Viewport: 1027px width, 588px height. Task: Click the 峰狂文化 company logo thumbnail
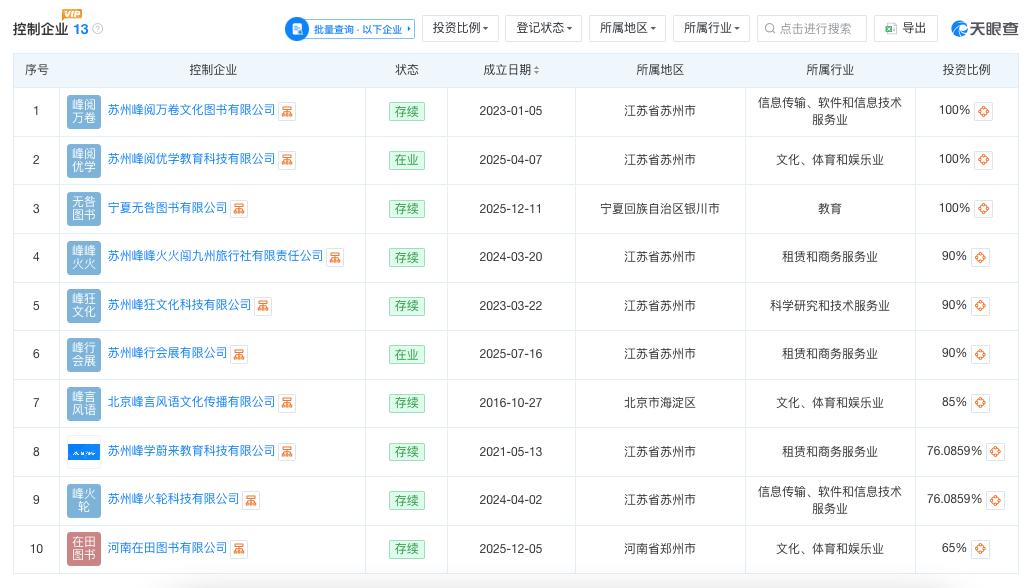84,306
